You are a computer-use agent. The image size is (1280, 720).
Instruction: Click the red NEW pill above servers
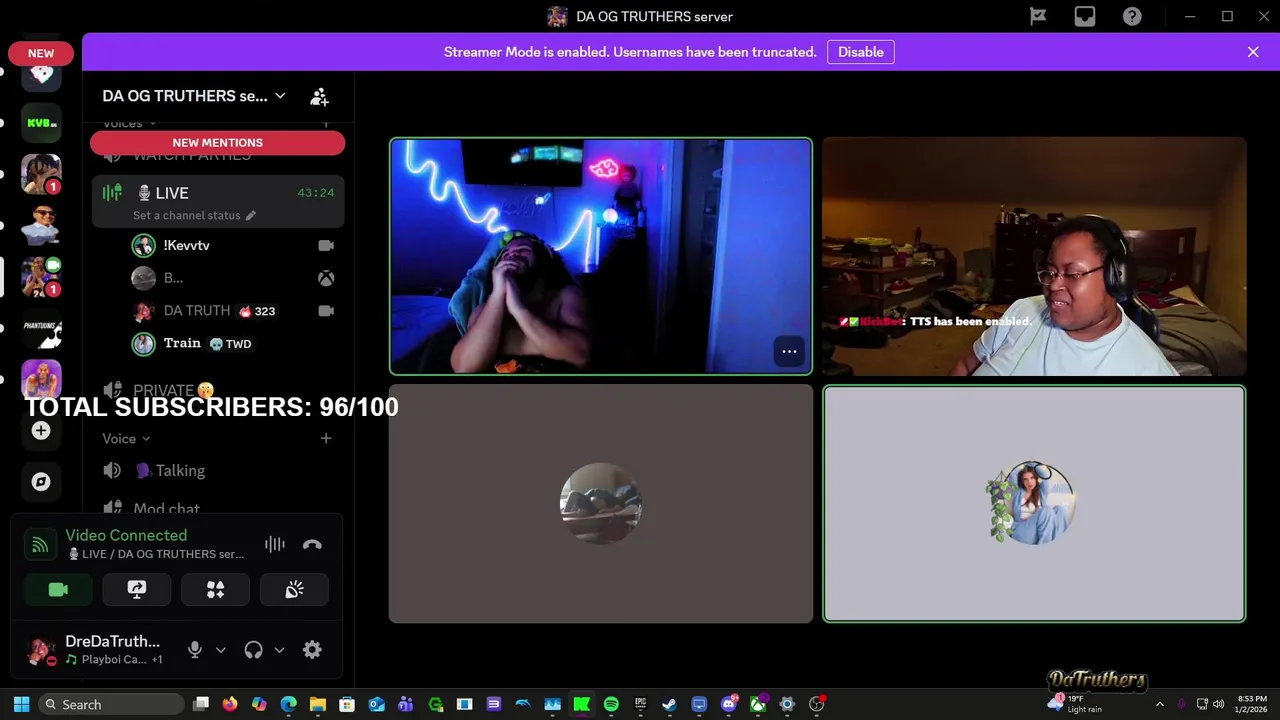(x=41, y=53)
